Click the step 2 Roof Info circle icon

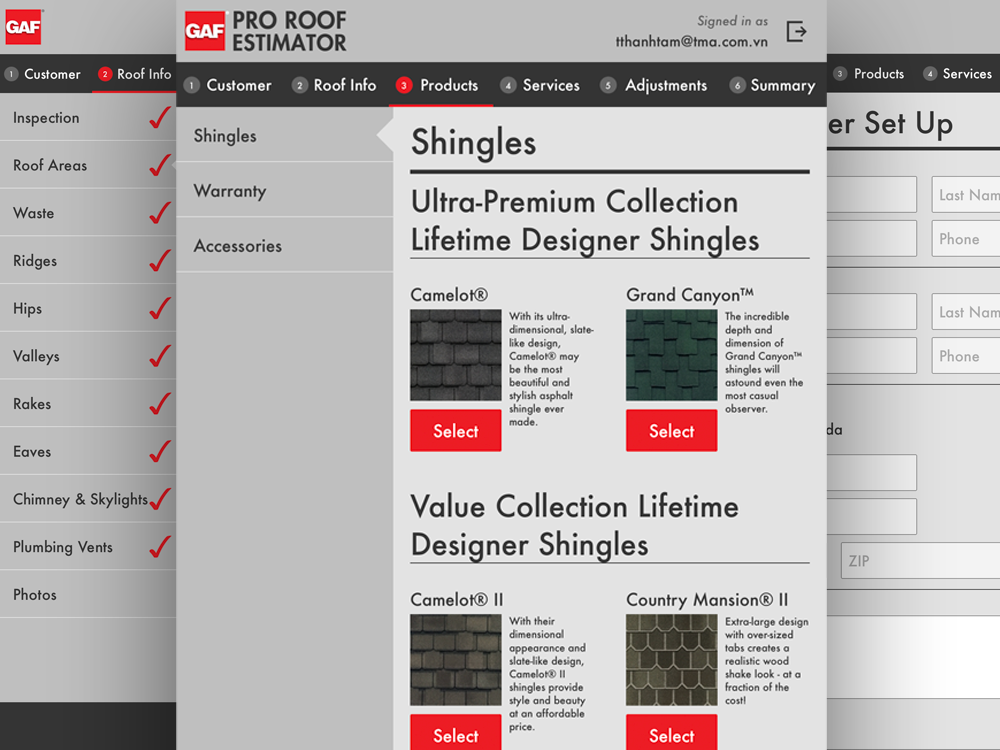(299, 85)
